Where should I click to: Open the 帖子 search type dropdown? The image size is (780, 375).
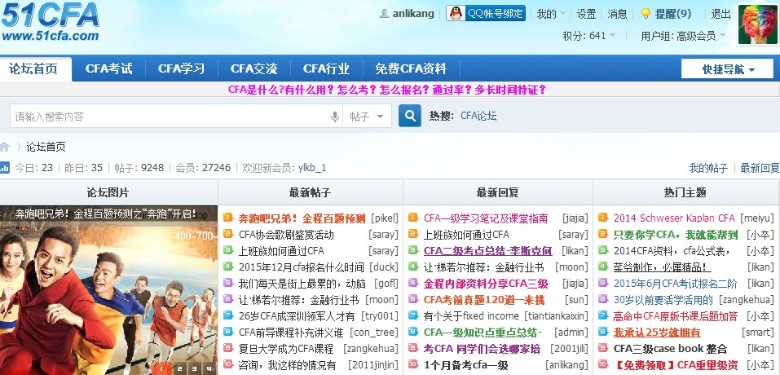[x=367, y=117]
